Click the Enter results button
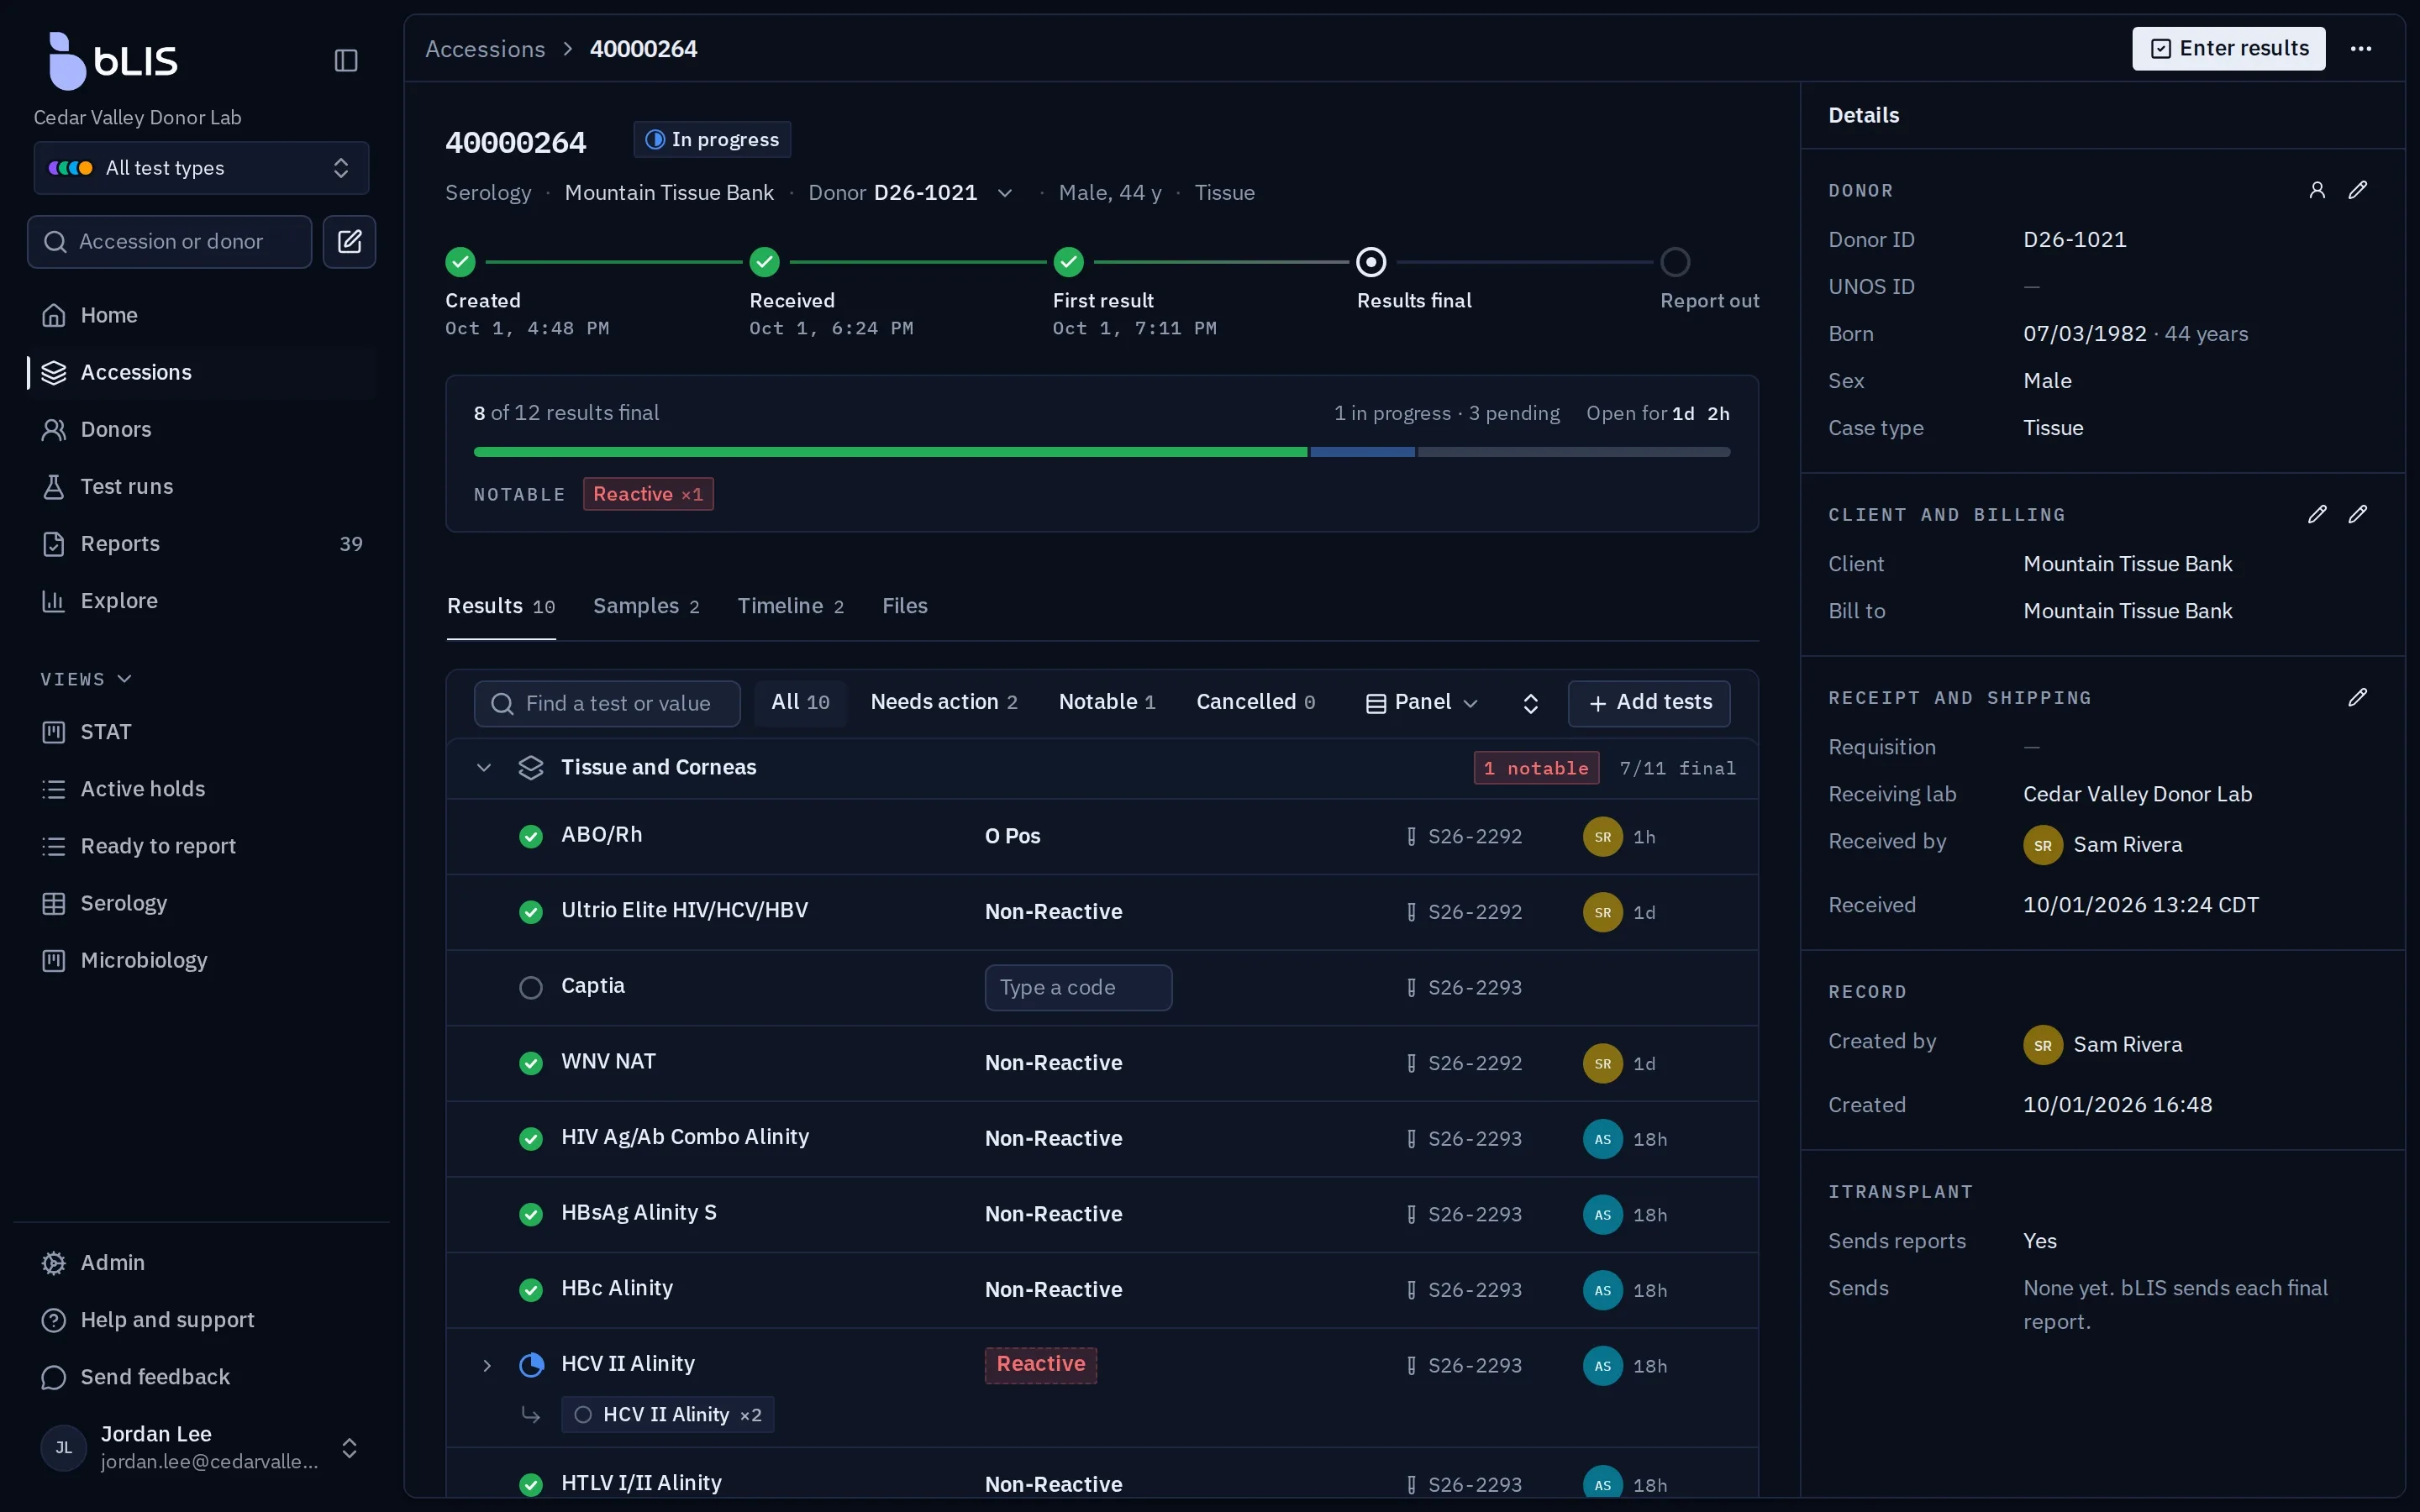The width and height of the screenshot is (2420, 1512). point(2228,48)
